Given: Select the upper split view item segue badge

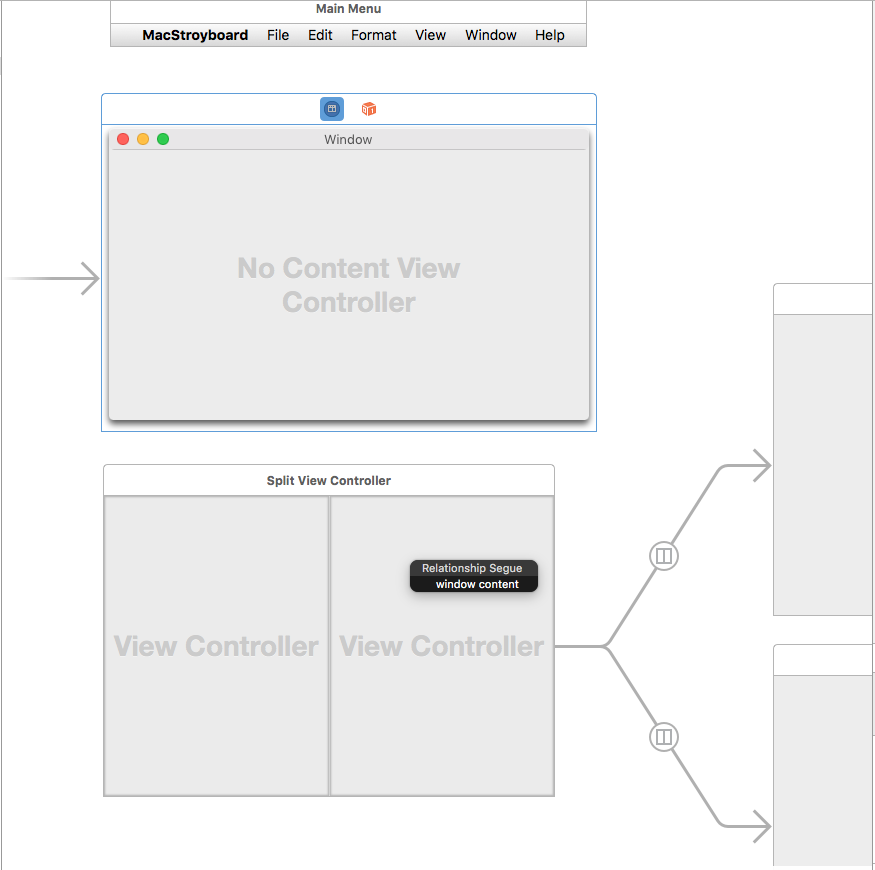Looking at the screenshot, I should point(664,556).
